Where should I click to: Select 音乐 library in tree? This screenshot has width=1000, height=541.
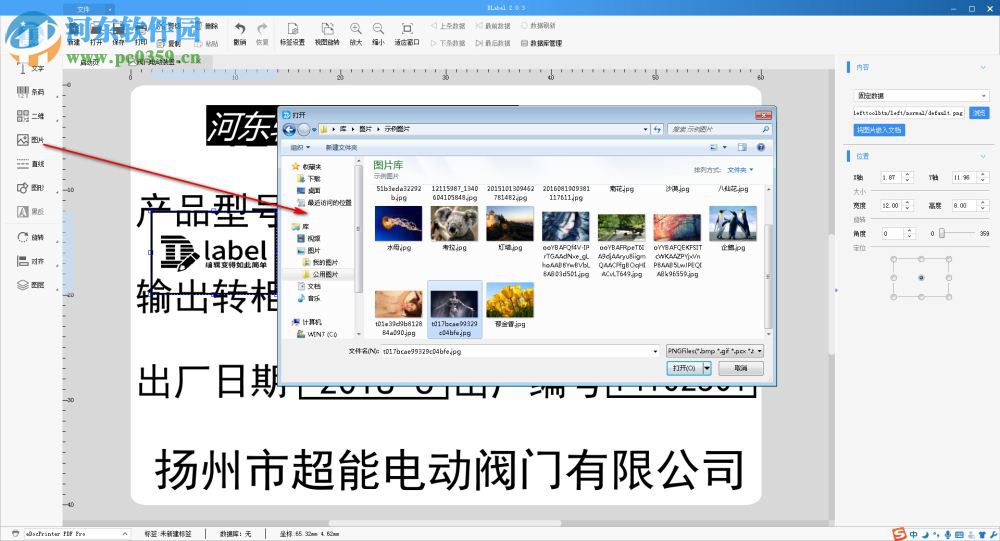pos(309,298)
